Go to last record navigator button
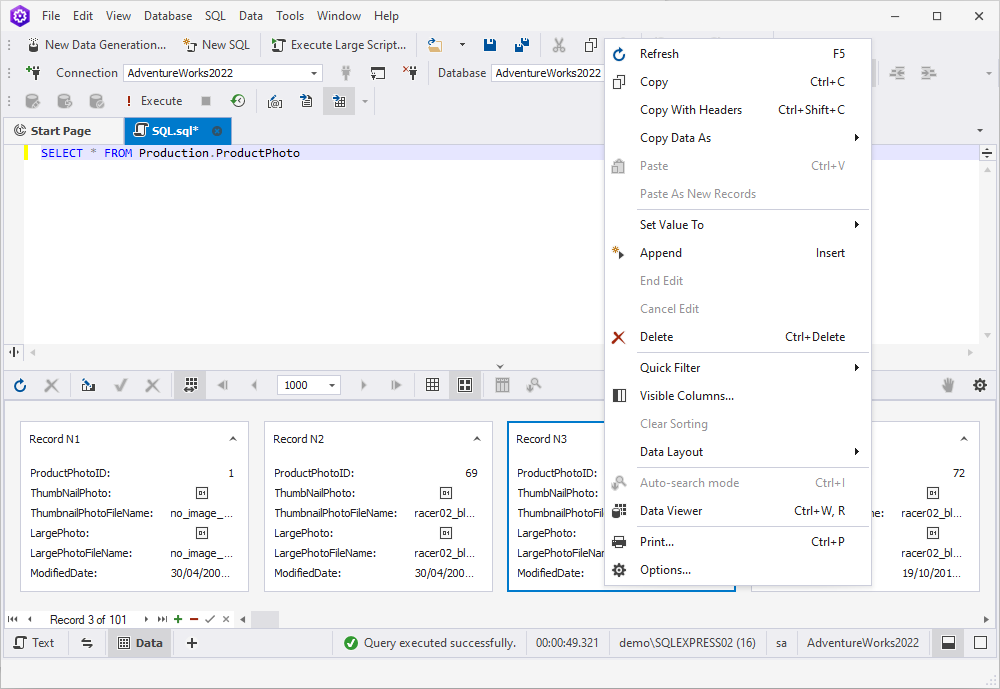The width and height of the screenshot is (1000, 689). (162, 619)
